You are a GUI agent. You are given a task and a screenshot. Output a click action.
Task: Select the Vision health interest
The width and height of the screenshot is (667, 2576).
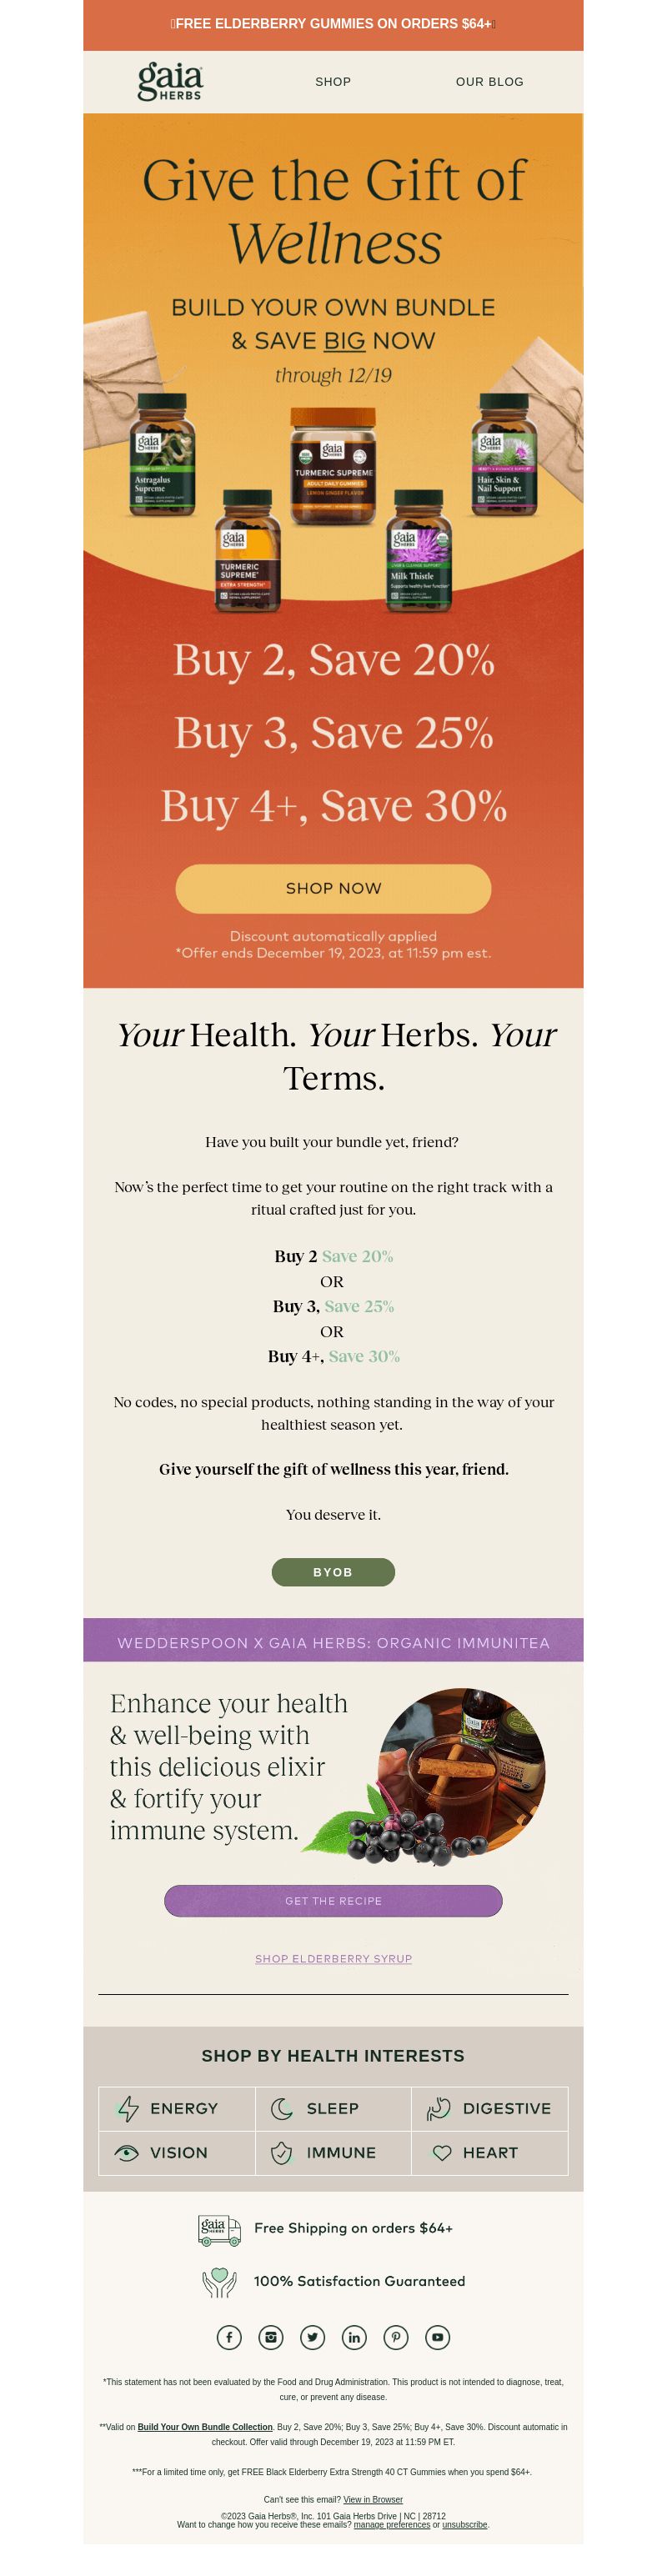[x=177, y=2152]
